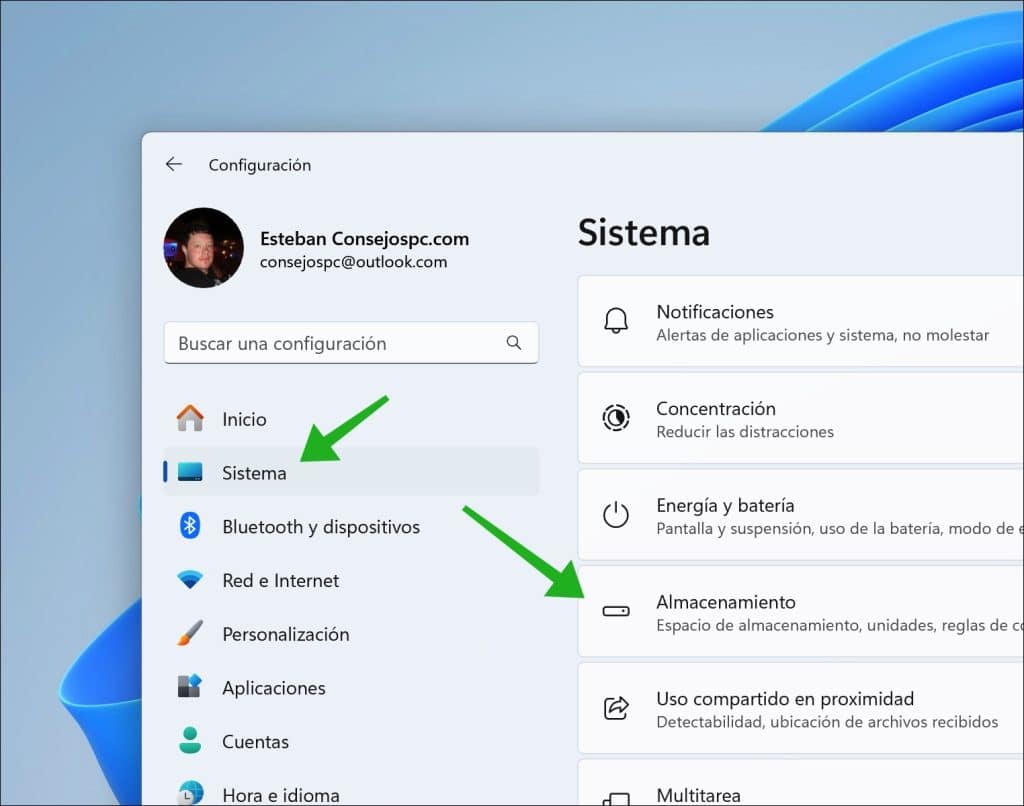Select Sistema in the sidebar

coord(351,472)
